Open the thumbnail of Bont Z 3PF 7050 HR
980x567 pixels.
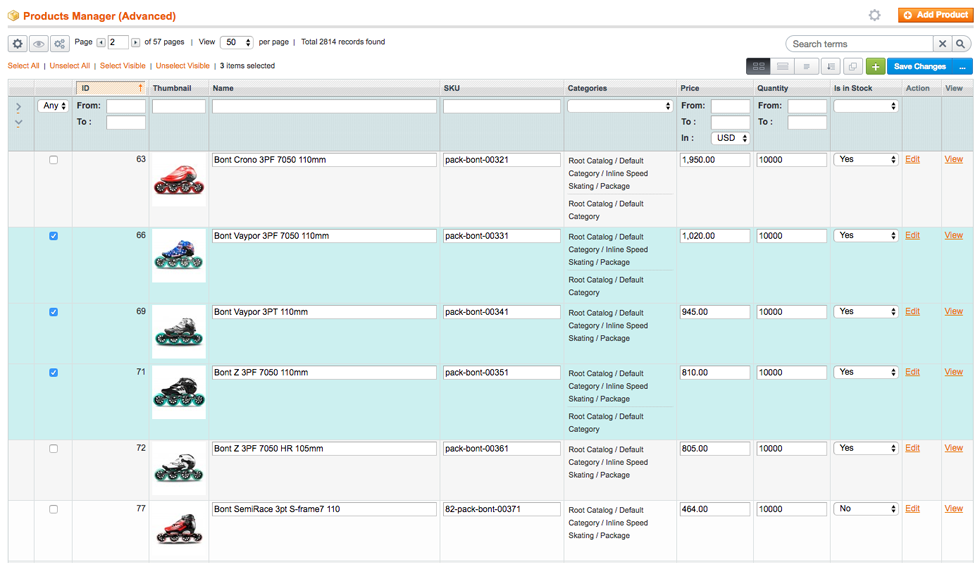(x=179, y=468)
